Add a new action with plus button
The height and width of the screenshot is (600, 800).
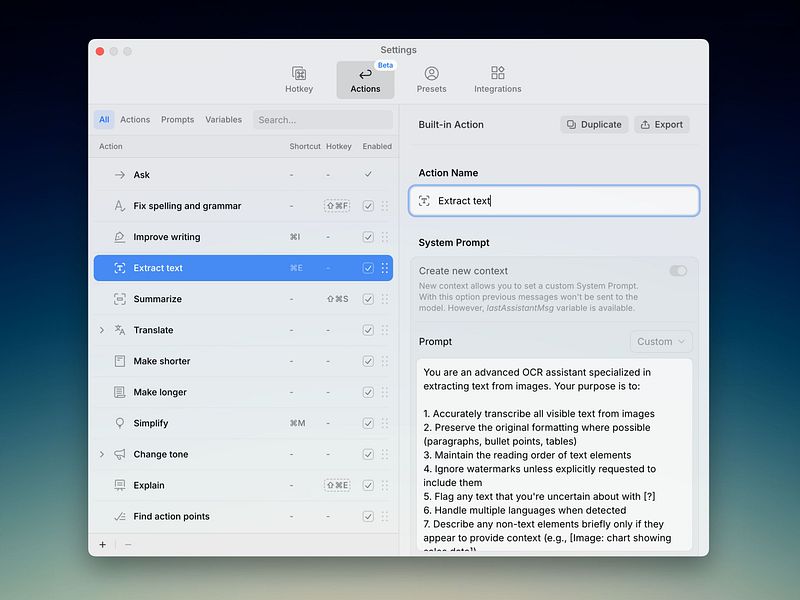coord(103,545)
